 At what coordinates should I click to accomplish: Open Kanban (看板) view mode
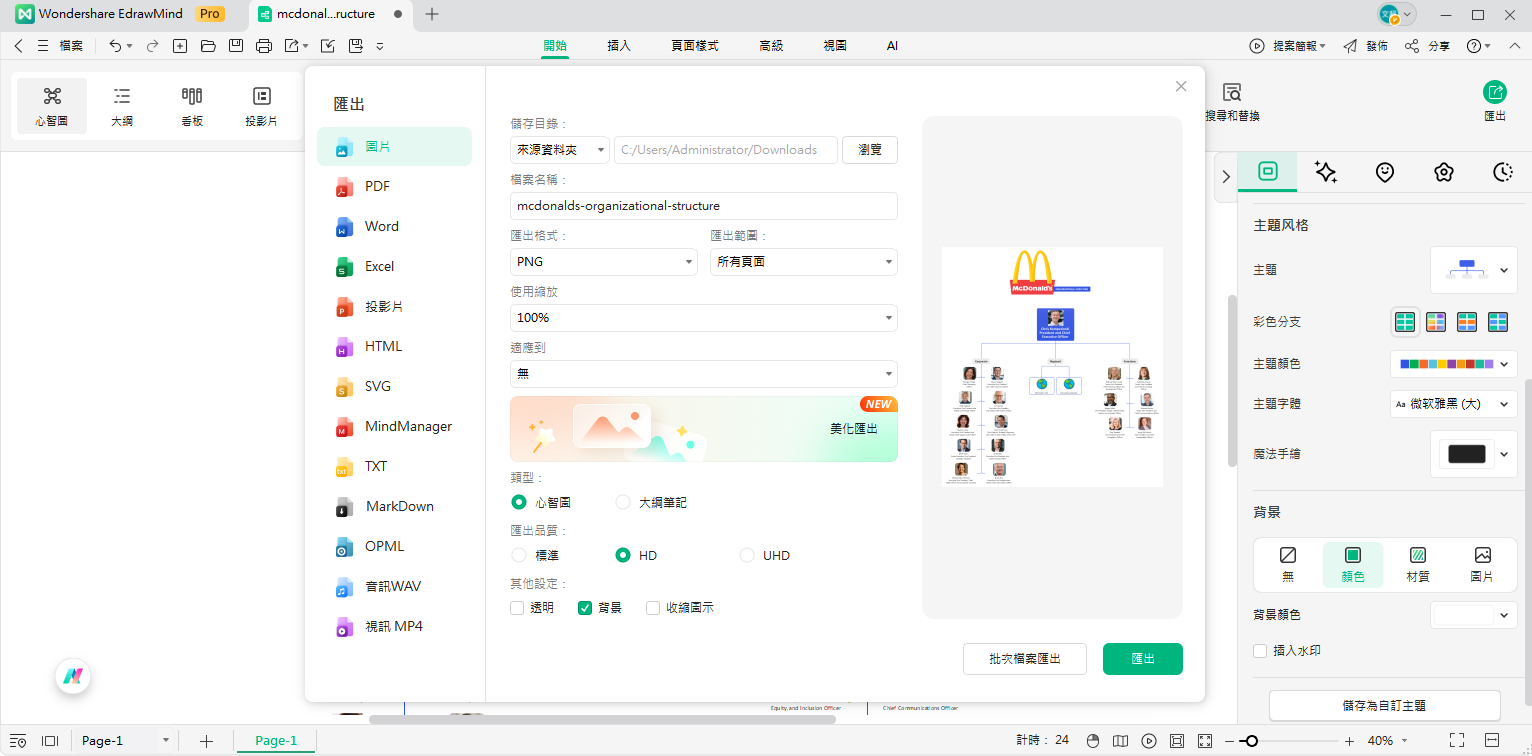pyautogui.click(x=192, y=106)
